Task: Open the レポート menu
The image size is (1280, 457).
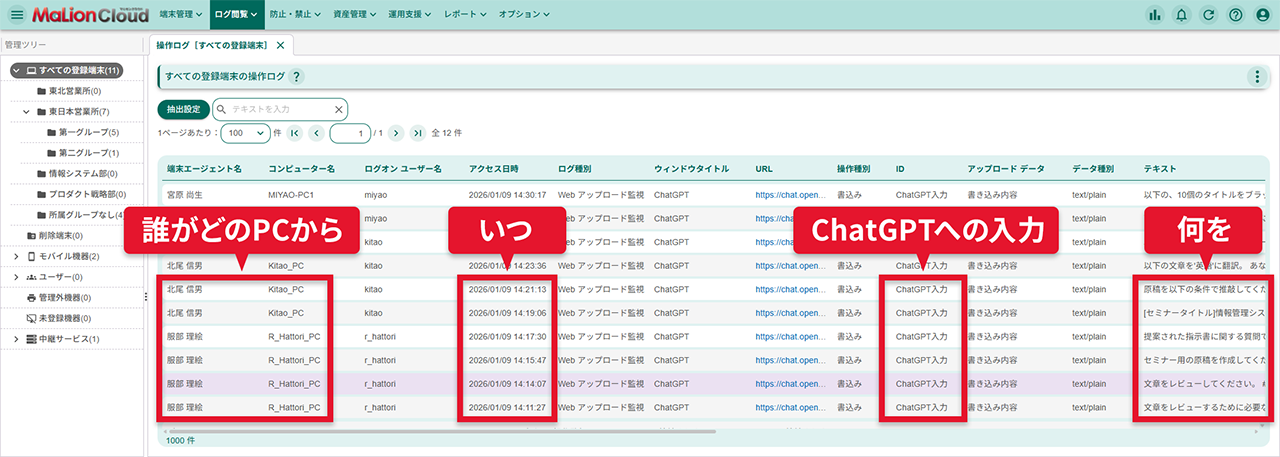Action: tap(465, 15)
